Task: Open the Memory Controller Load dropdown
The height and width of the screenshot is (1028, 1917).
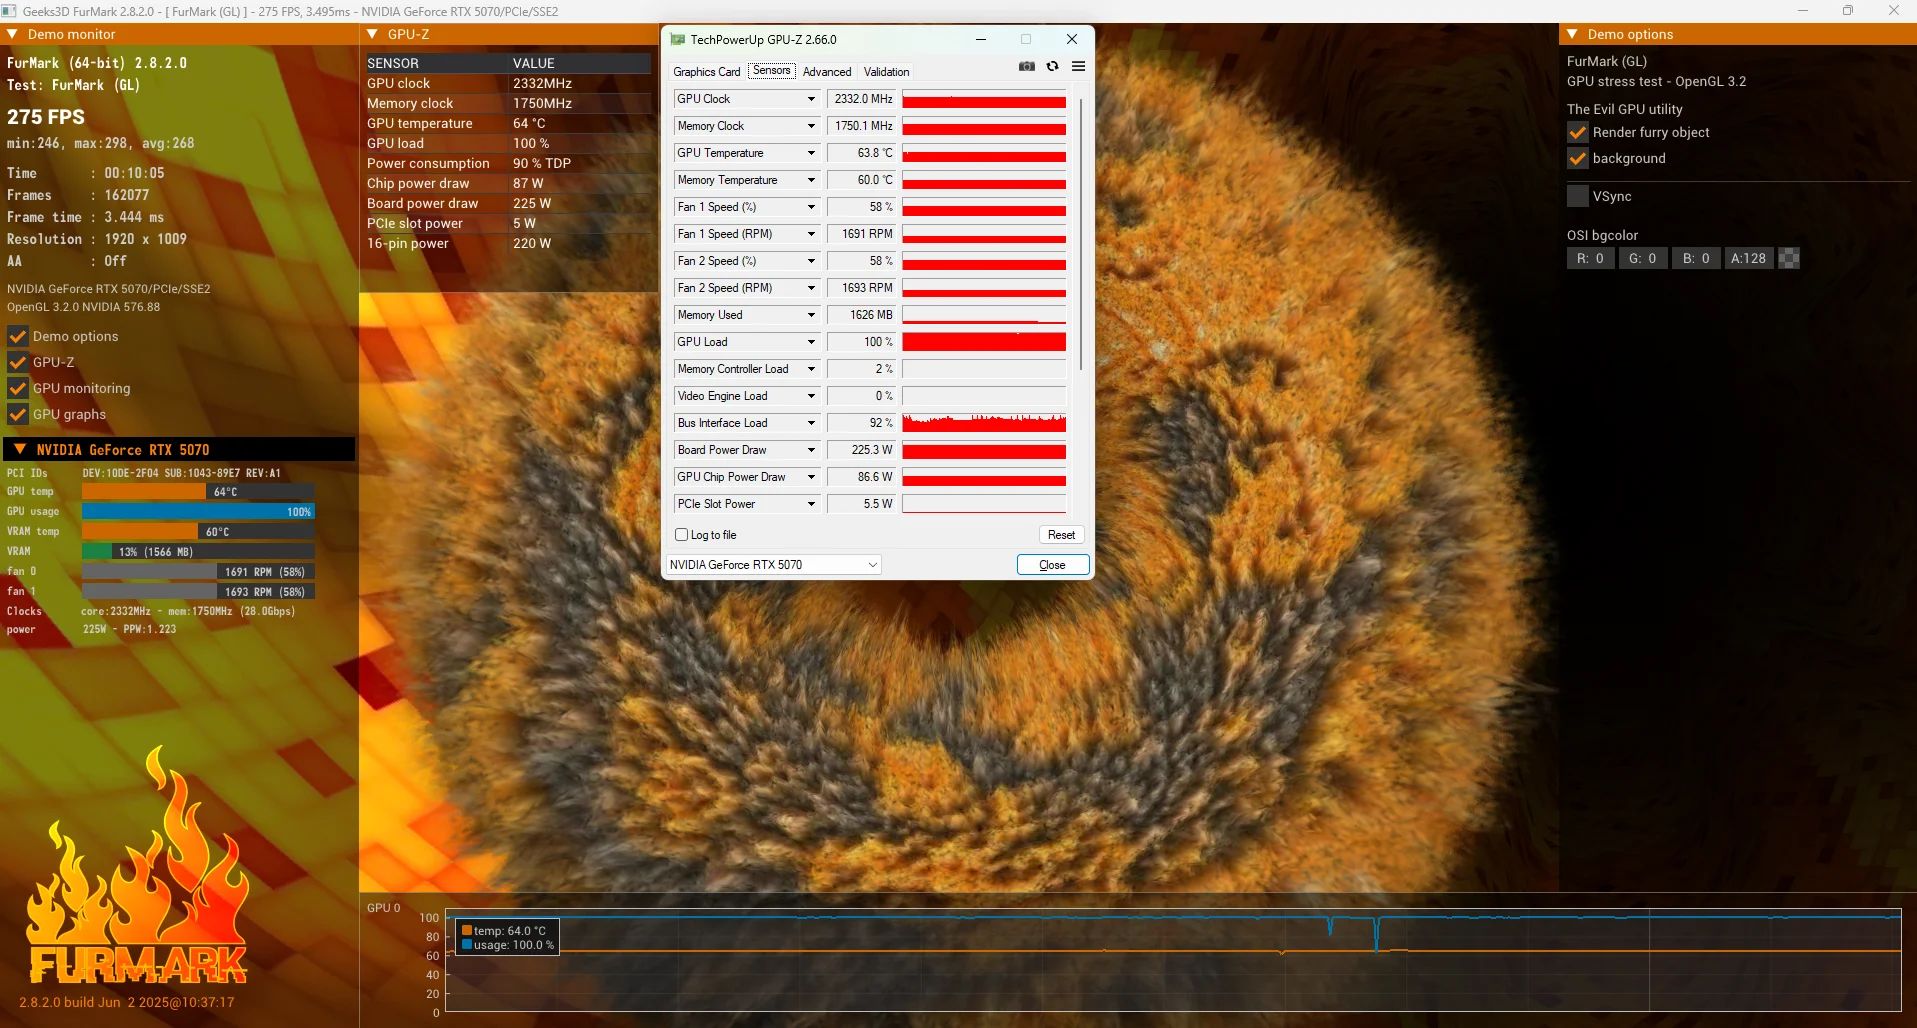Action: [811, 369]
